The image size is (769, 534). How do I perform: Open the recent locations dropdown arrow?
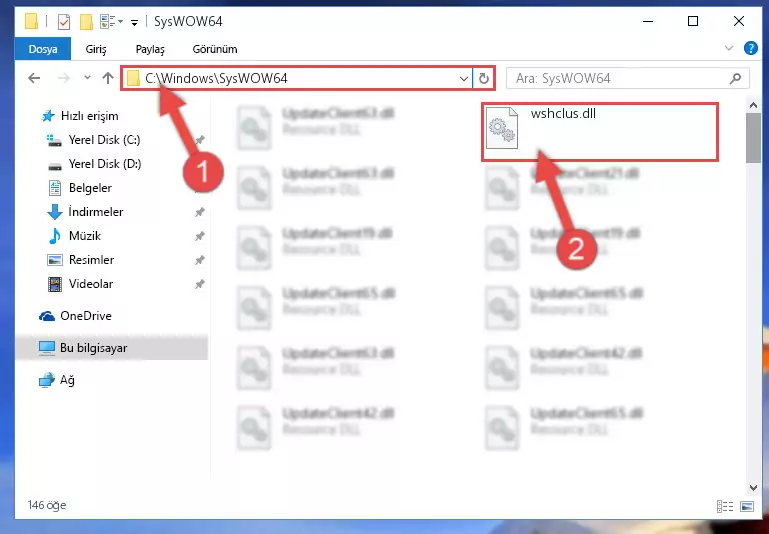pyautogui.click(x=87, y=78)
